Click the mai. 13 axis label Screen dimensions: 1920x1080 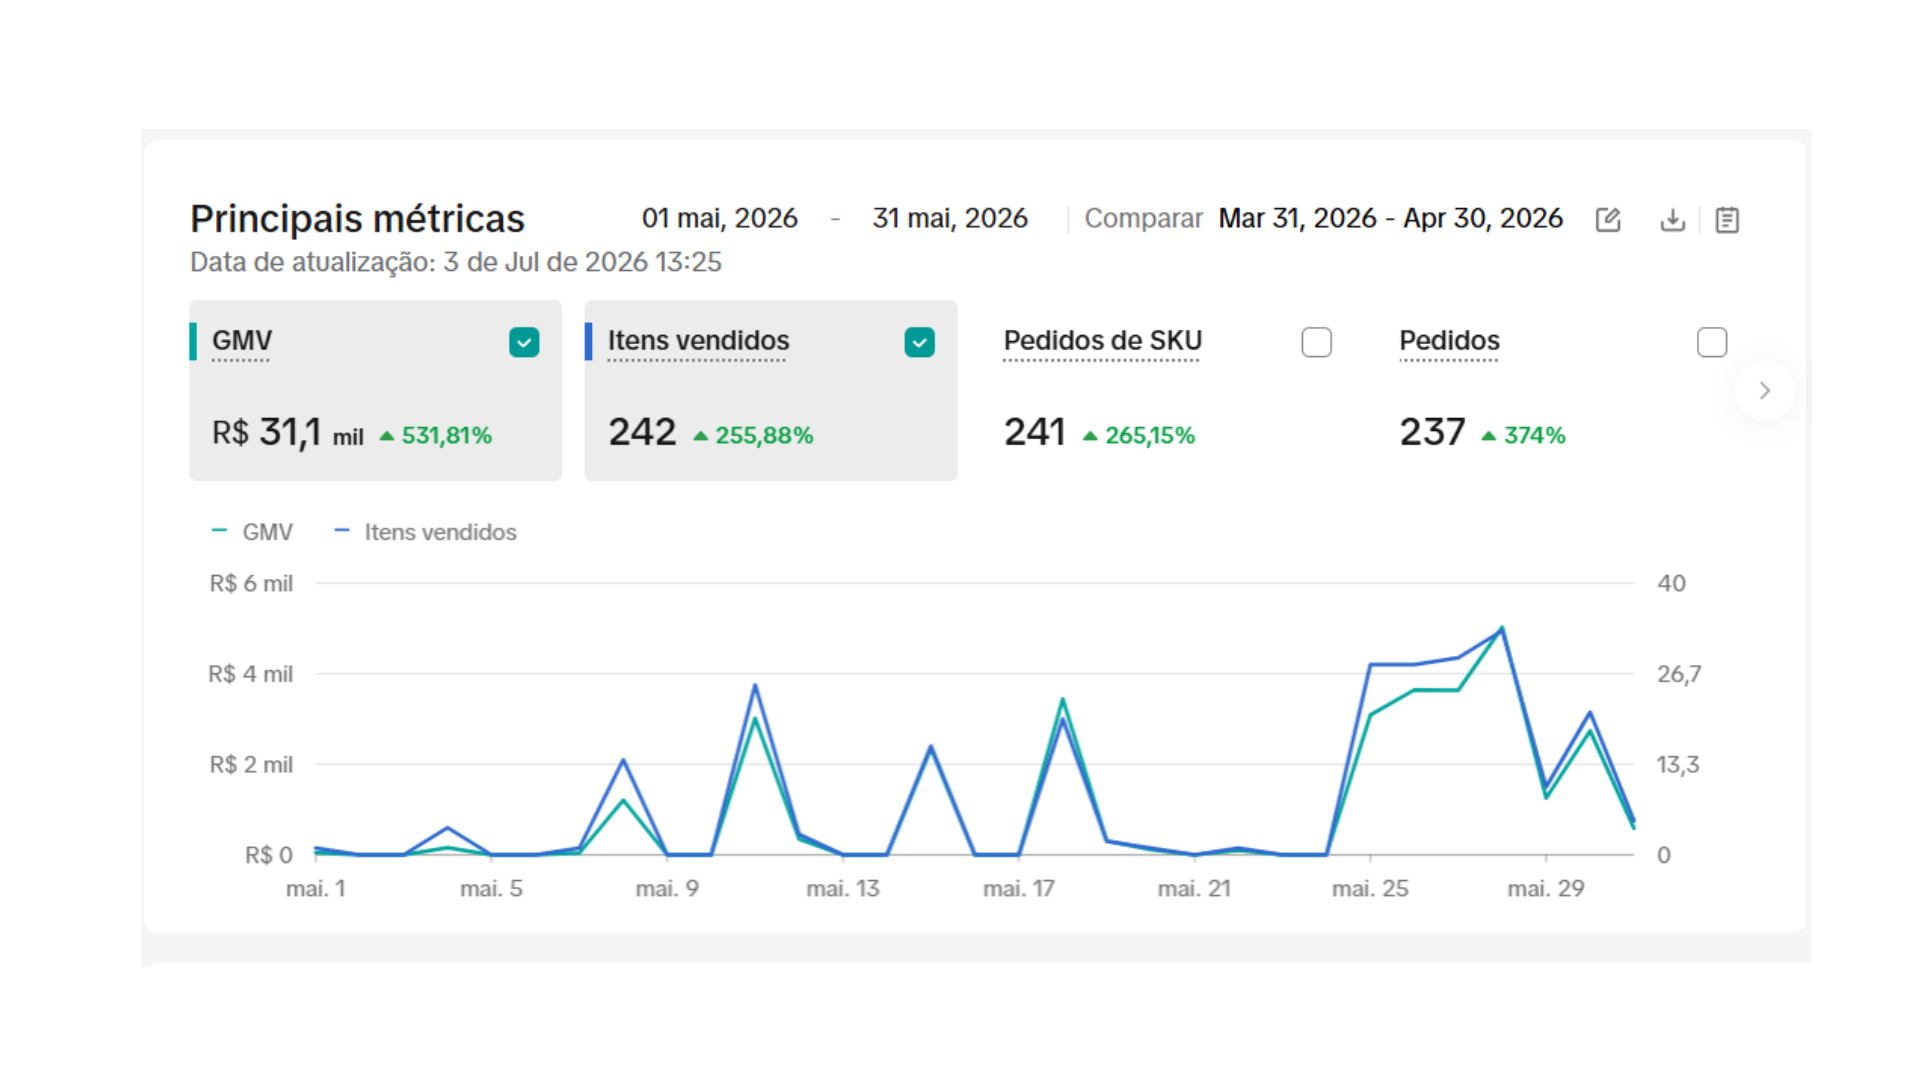coord(843,888)
